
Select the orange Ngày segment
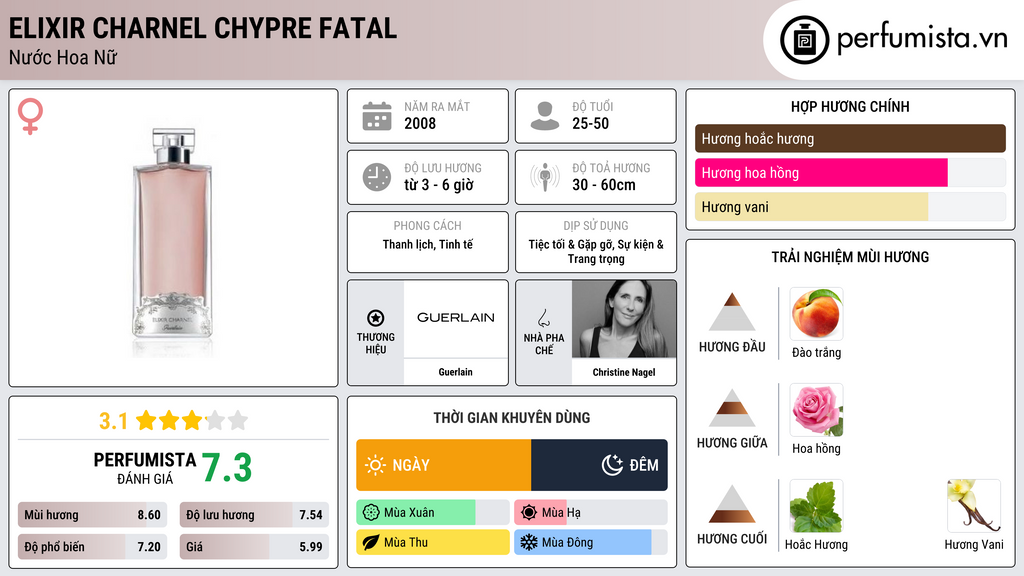(443, 465)
